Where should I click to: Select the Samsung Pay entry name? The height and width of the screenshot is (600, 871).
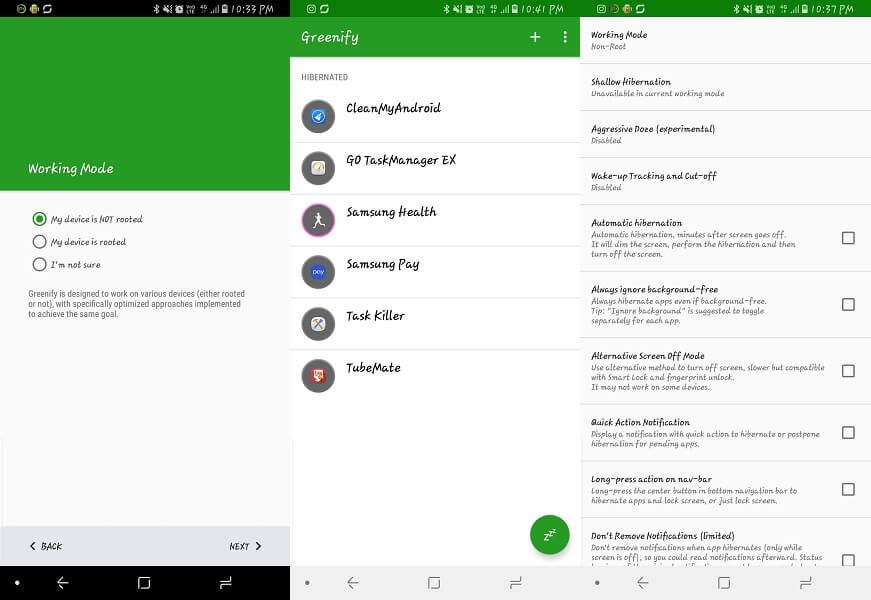click(383, 264)
